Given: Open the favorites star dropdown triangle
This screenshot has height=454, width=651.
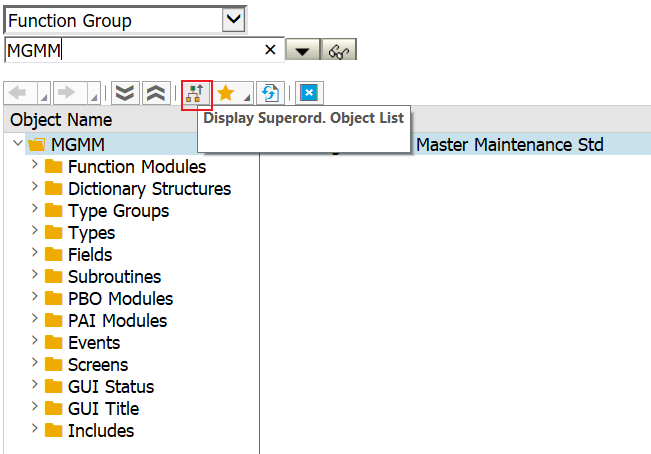Looking at the screenshot, I should 247,97.
